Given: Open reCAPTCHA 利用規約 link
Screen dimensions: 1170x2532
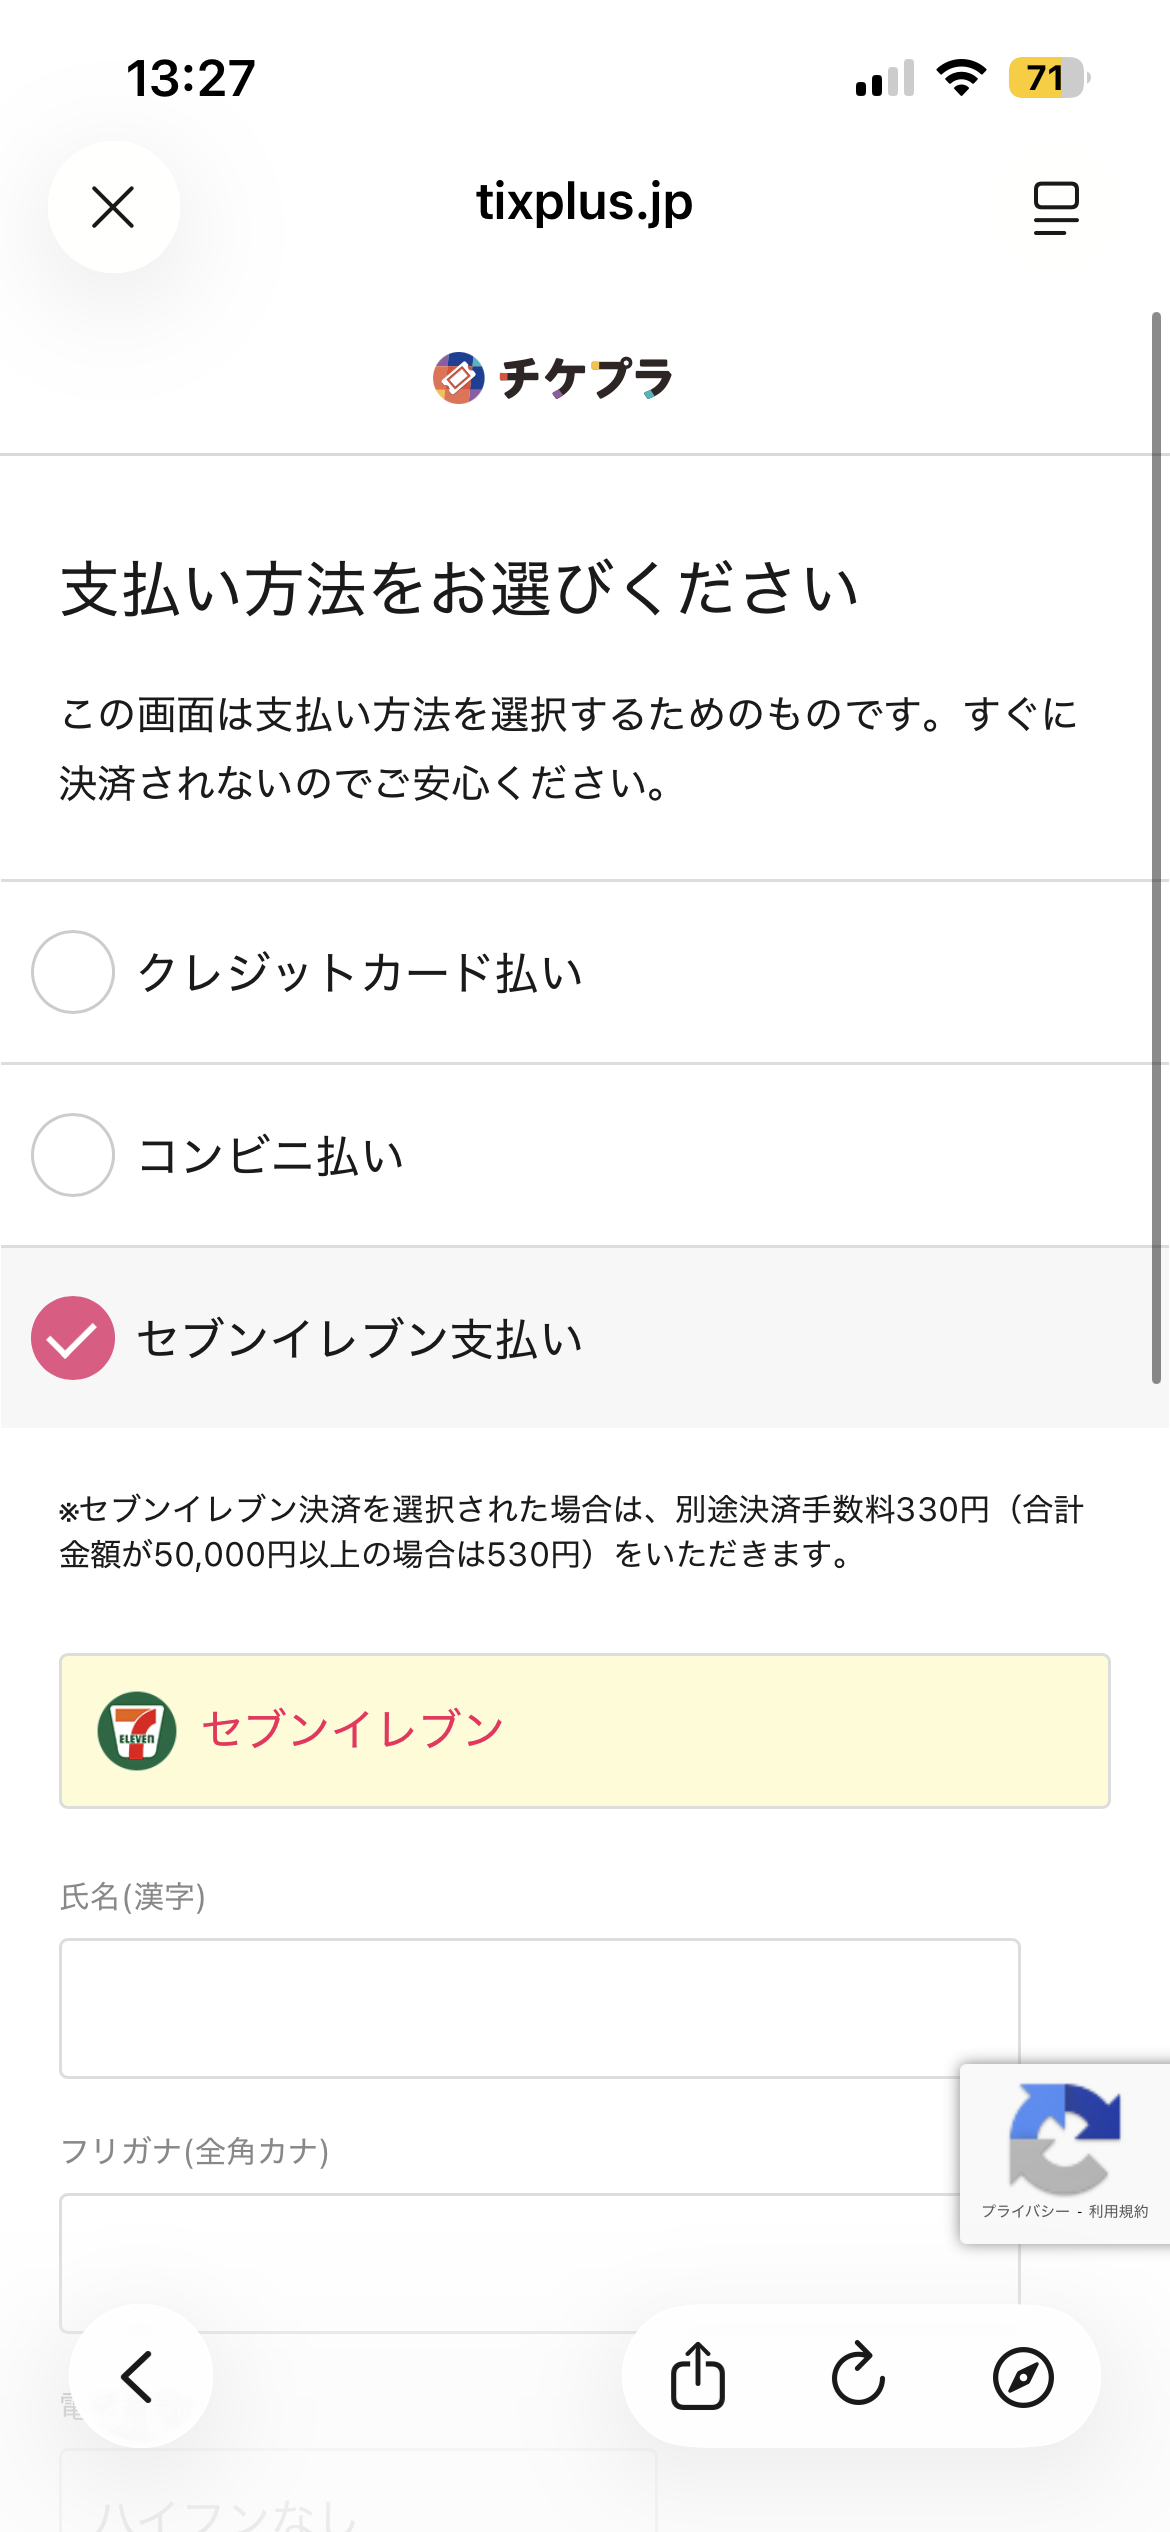Looking at the screenshot, I should pos(1118,2211).
